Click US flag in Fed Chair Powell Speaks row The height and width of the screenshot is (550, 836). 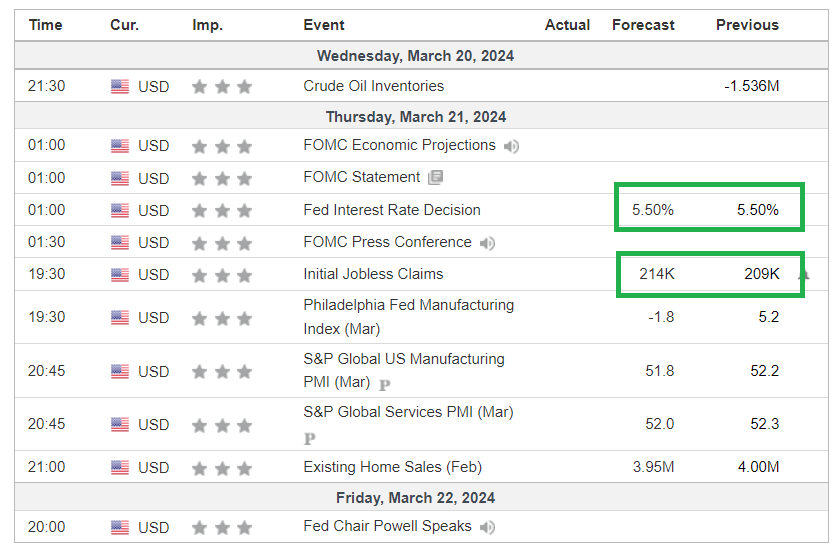click(x=120, y=528)
